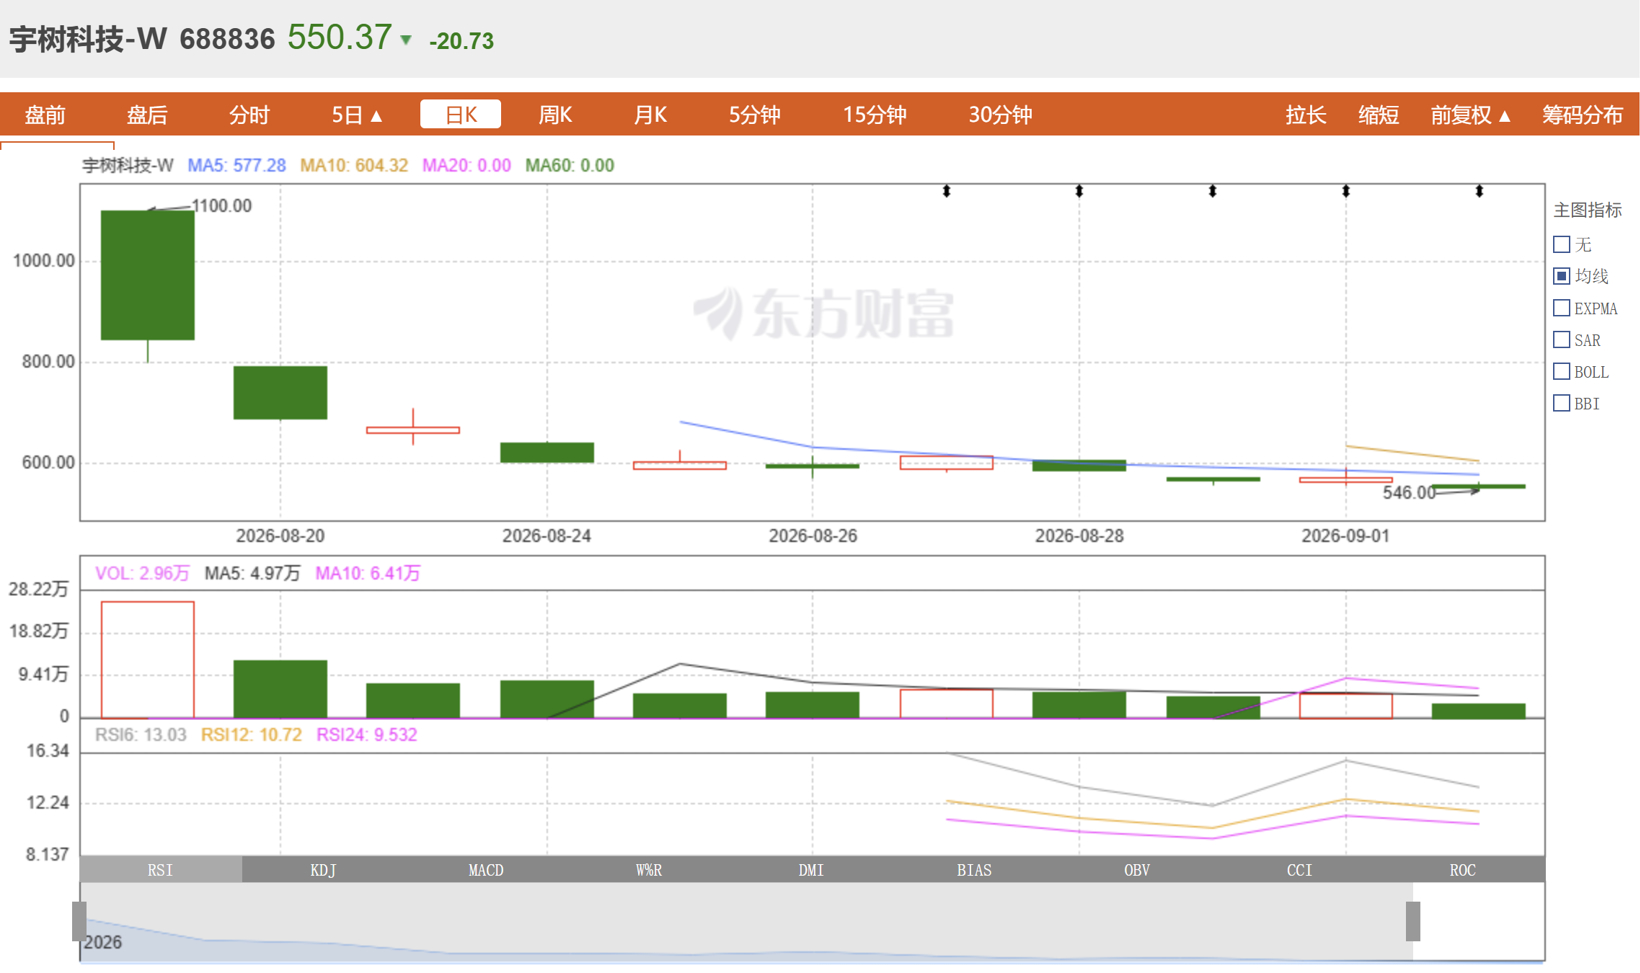The width and height of the screenshot is (1640, 973).
Task: Click the MA10: 604.32 label
Action: tap(354, 165)
